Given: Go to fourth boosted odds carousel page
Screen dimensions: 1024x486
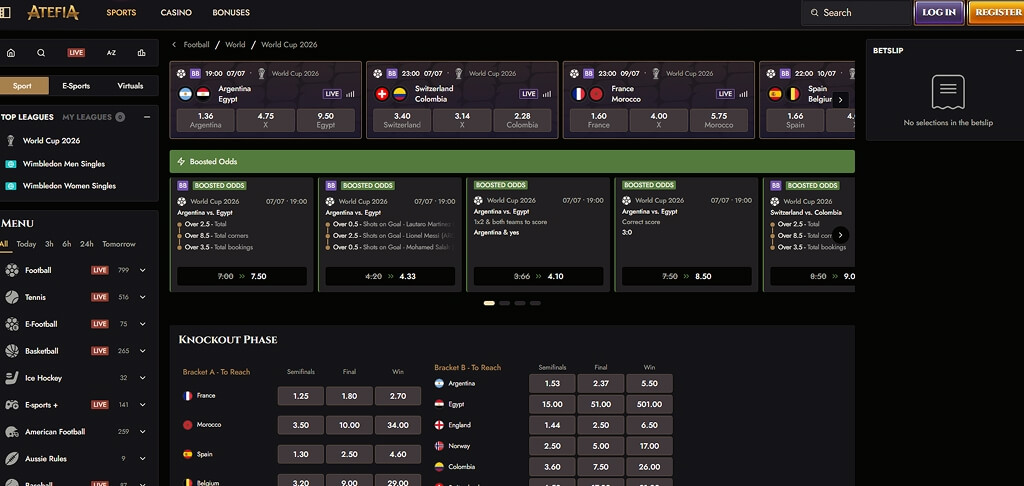Looking at the screenshot, I should pos(536,303).
